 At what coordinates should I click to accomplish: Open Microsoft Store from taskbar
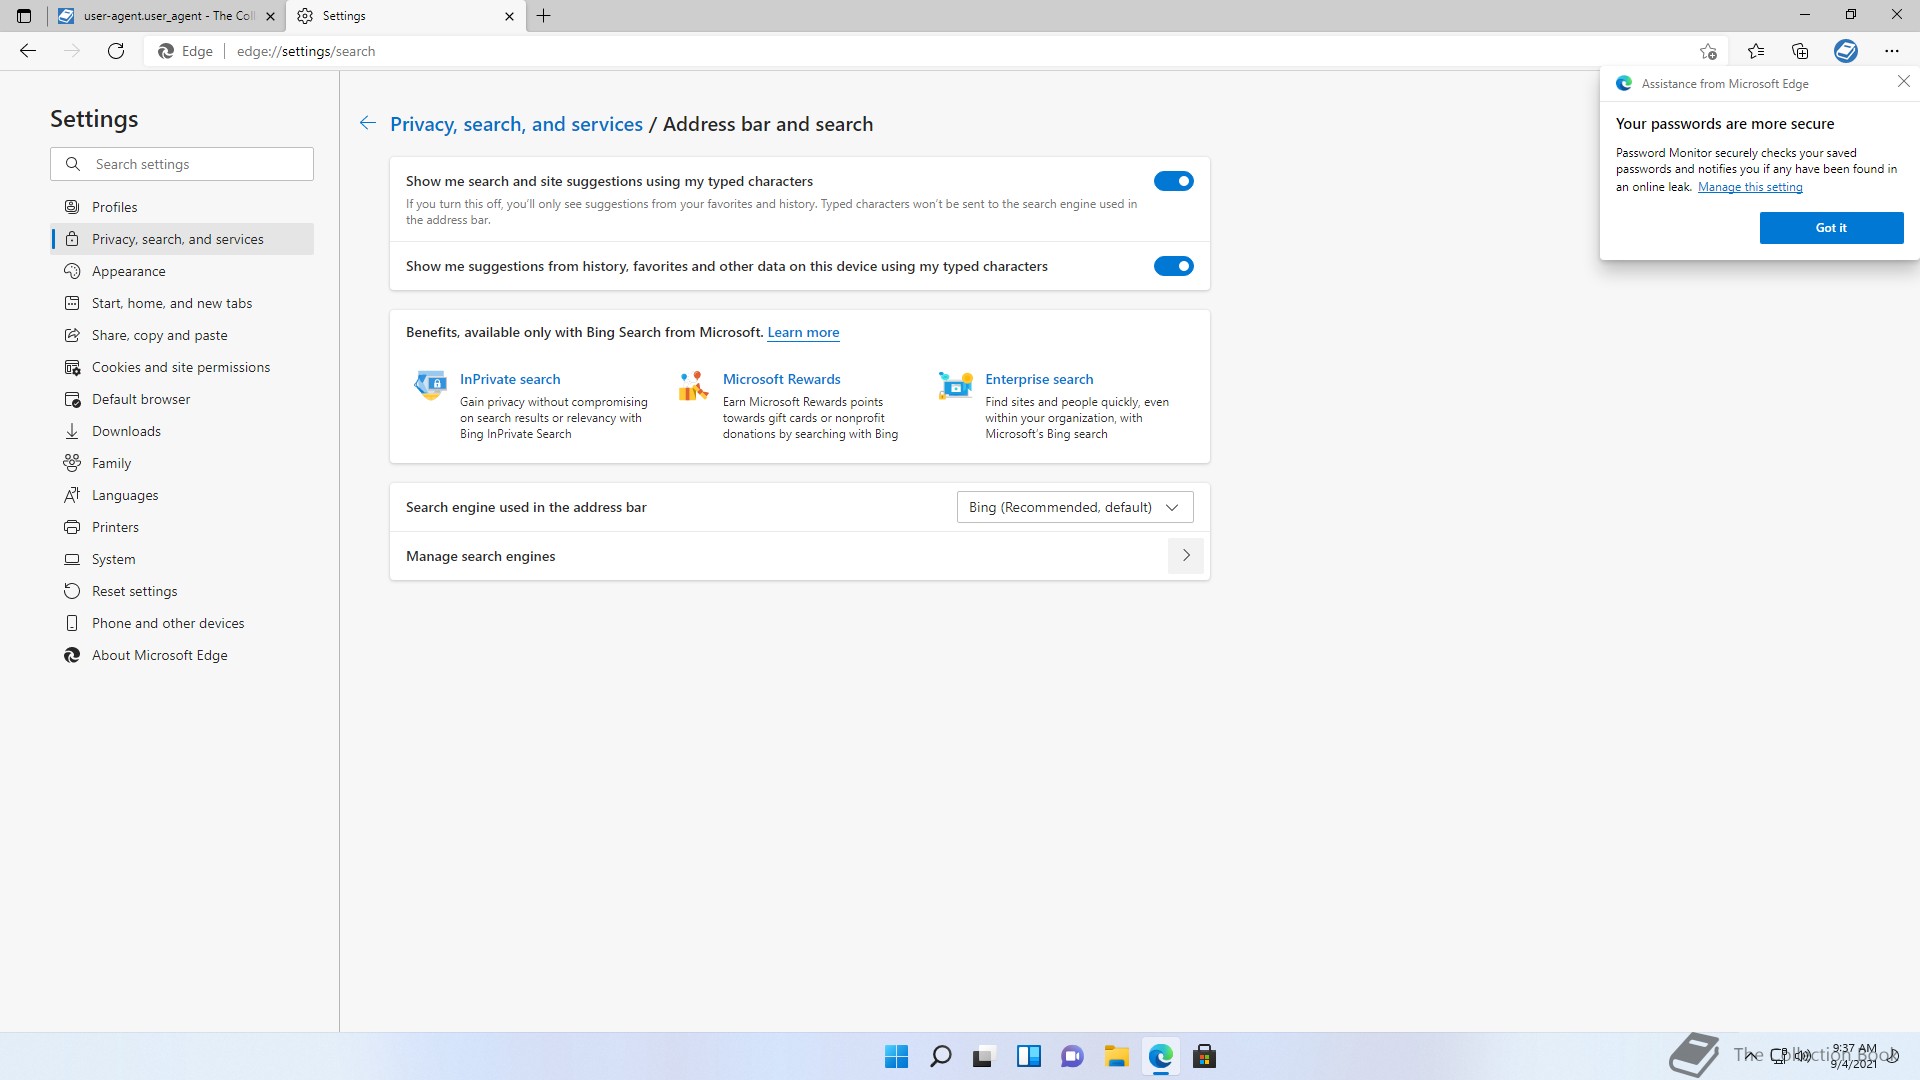[1205, 1056]
